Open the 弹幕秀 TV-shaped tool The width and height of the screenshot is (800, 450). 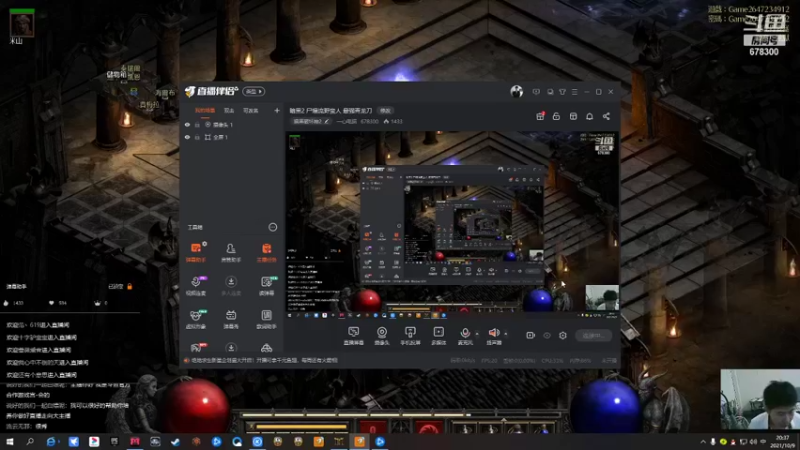point(231,319)
